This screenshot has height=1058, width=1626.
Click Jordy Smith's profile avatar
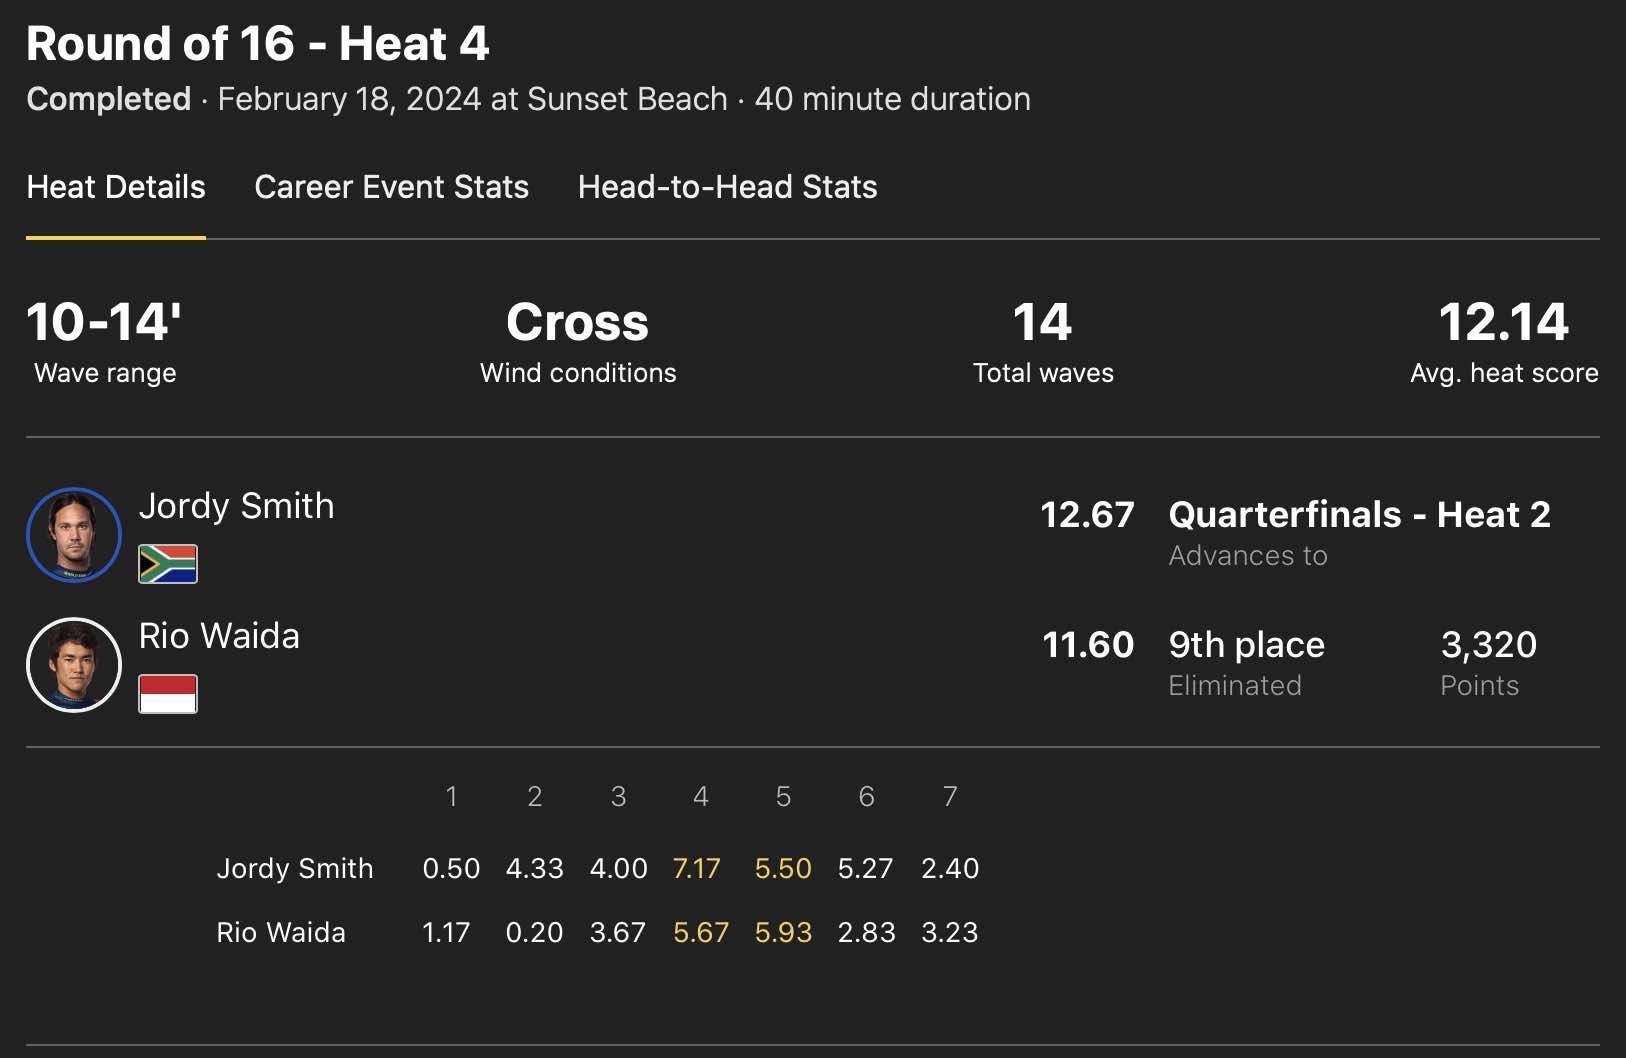tap(74, 535)
